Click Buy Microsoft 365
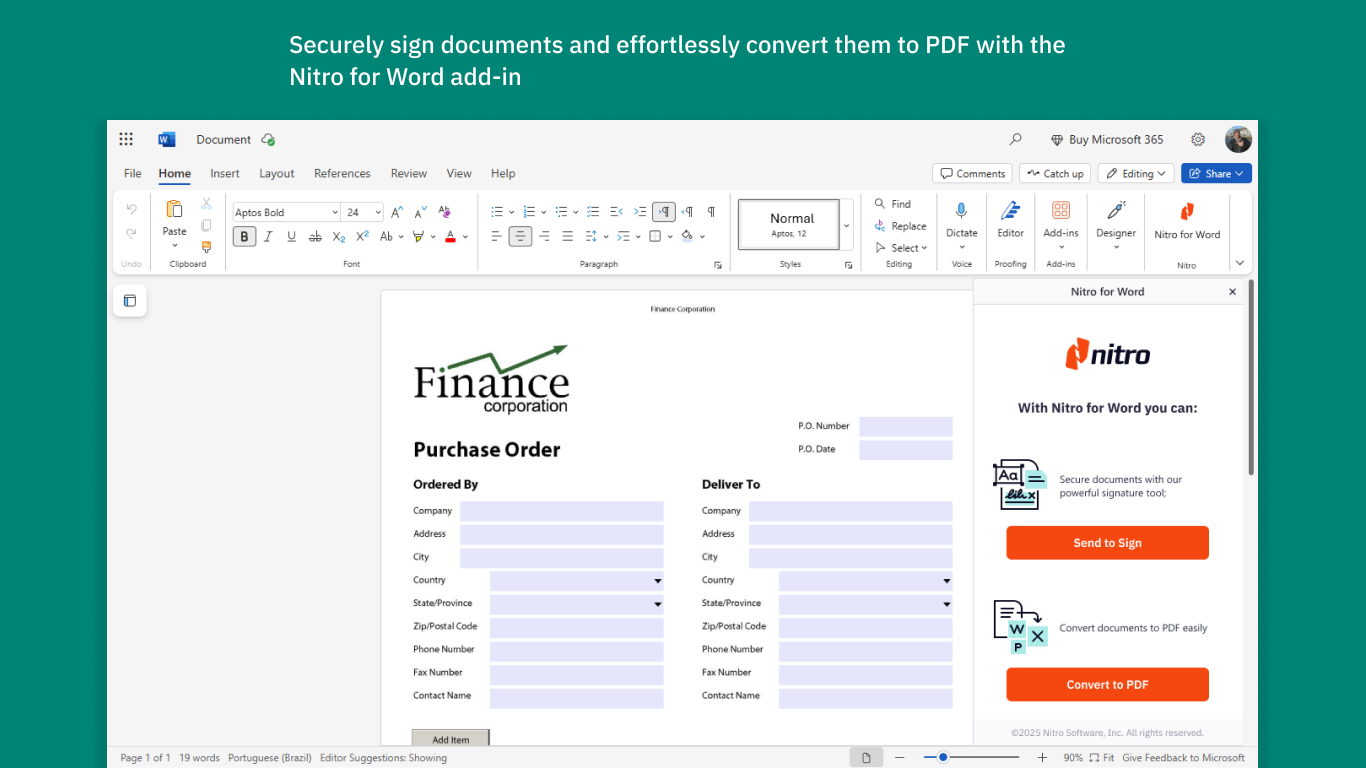 [x=1107, y=140]
